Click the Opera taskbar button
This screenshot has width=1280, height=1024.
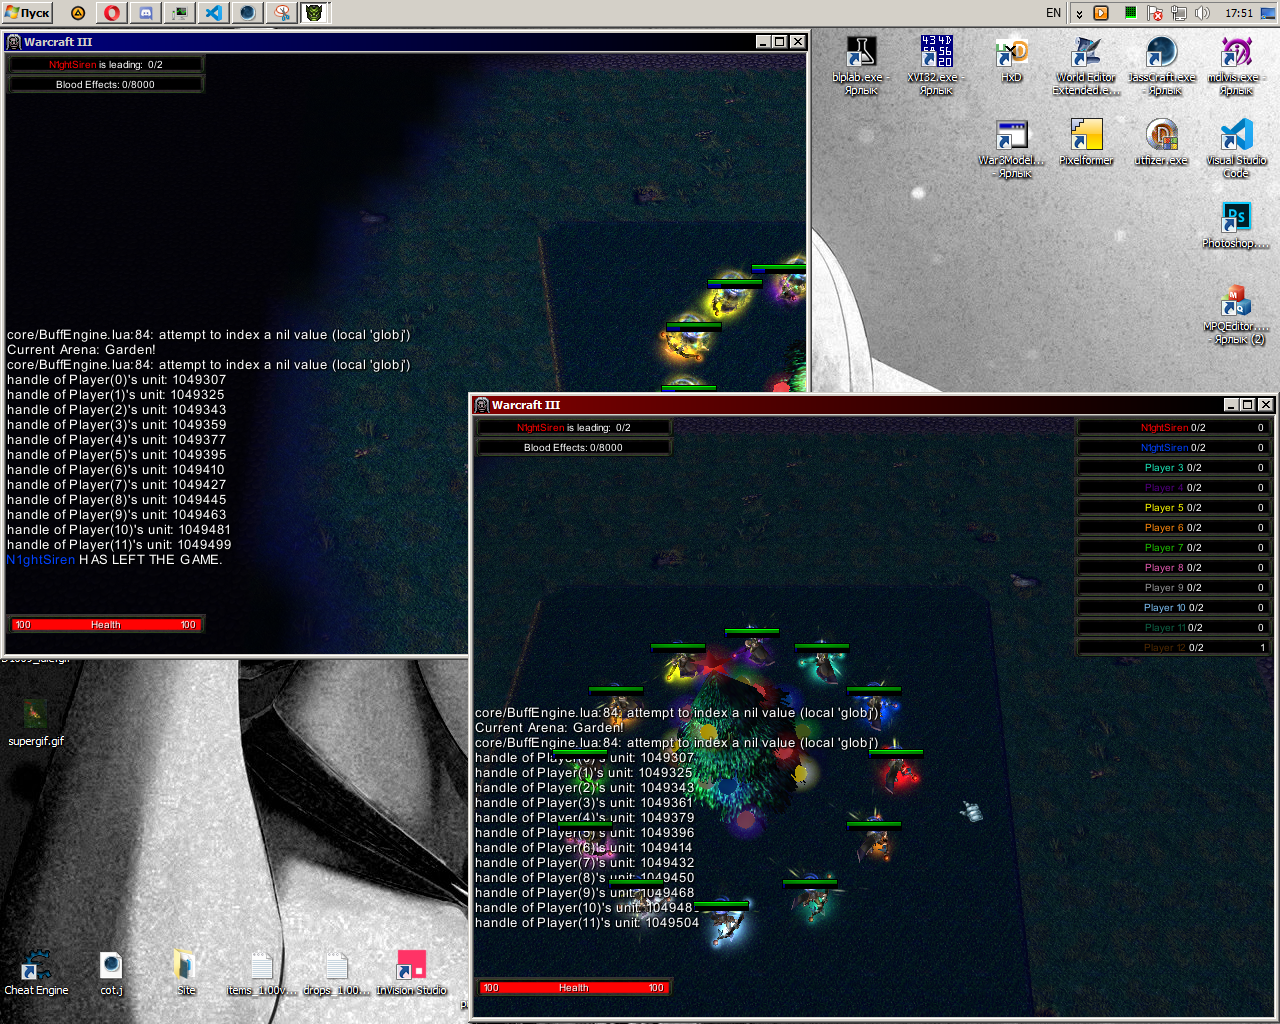click(x=112, y=13)
